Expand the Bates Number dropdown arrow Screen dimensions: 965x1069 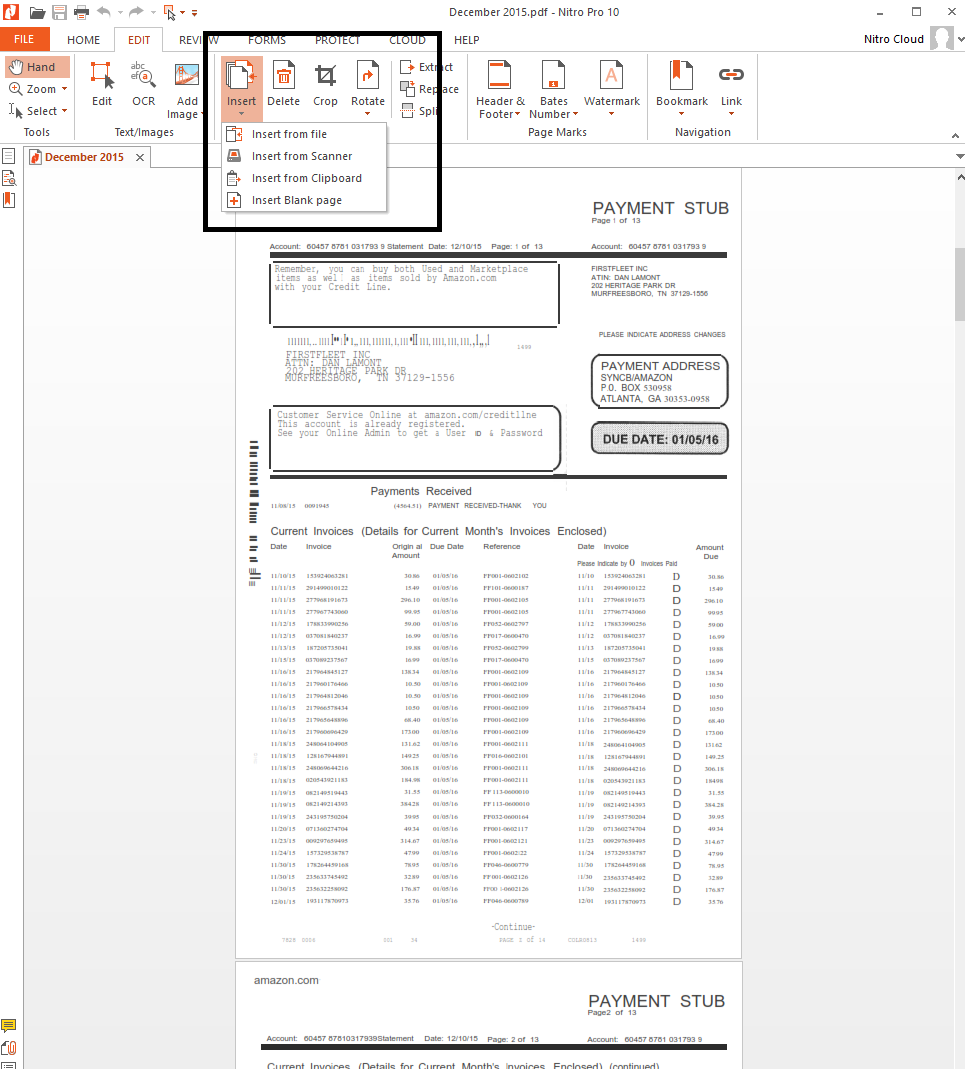tap(576, 114)
